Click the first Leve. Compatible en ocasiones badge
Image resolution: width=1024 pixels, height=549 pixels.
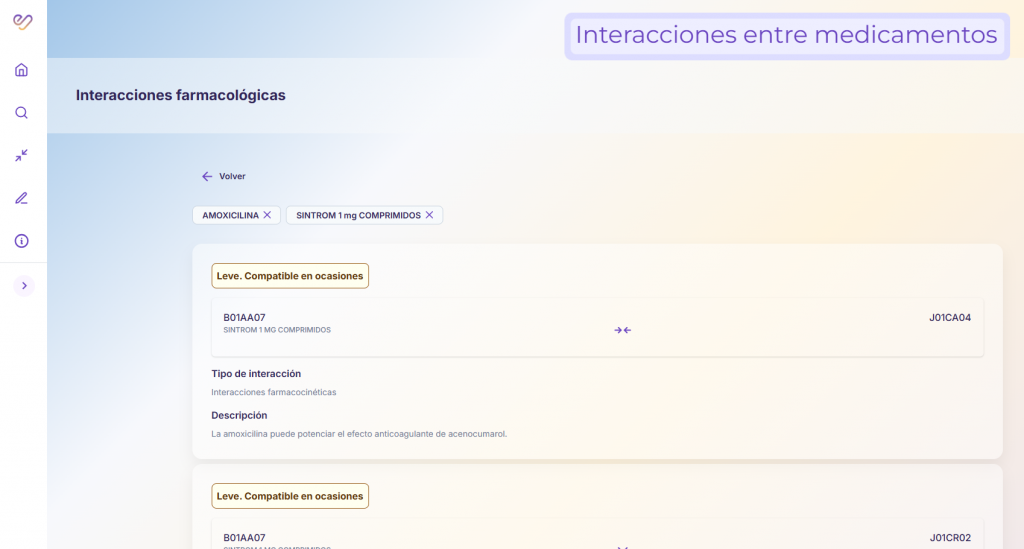click(x=290, y=275)
